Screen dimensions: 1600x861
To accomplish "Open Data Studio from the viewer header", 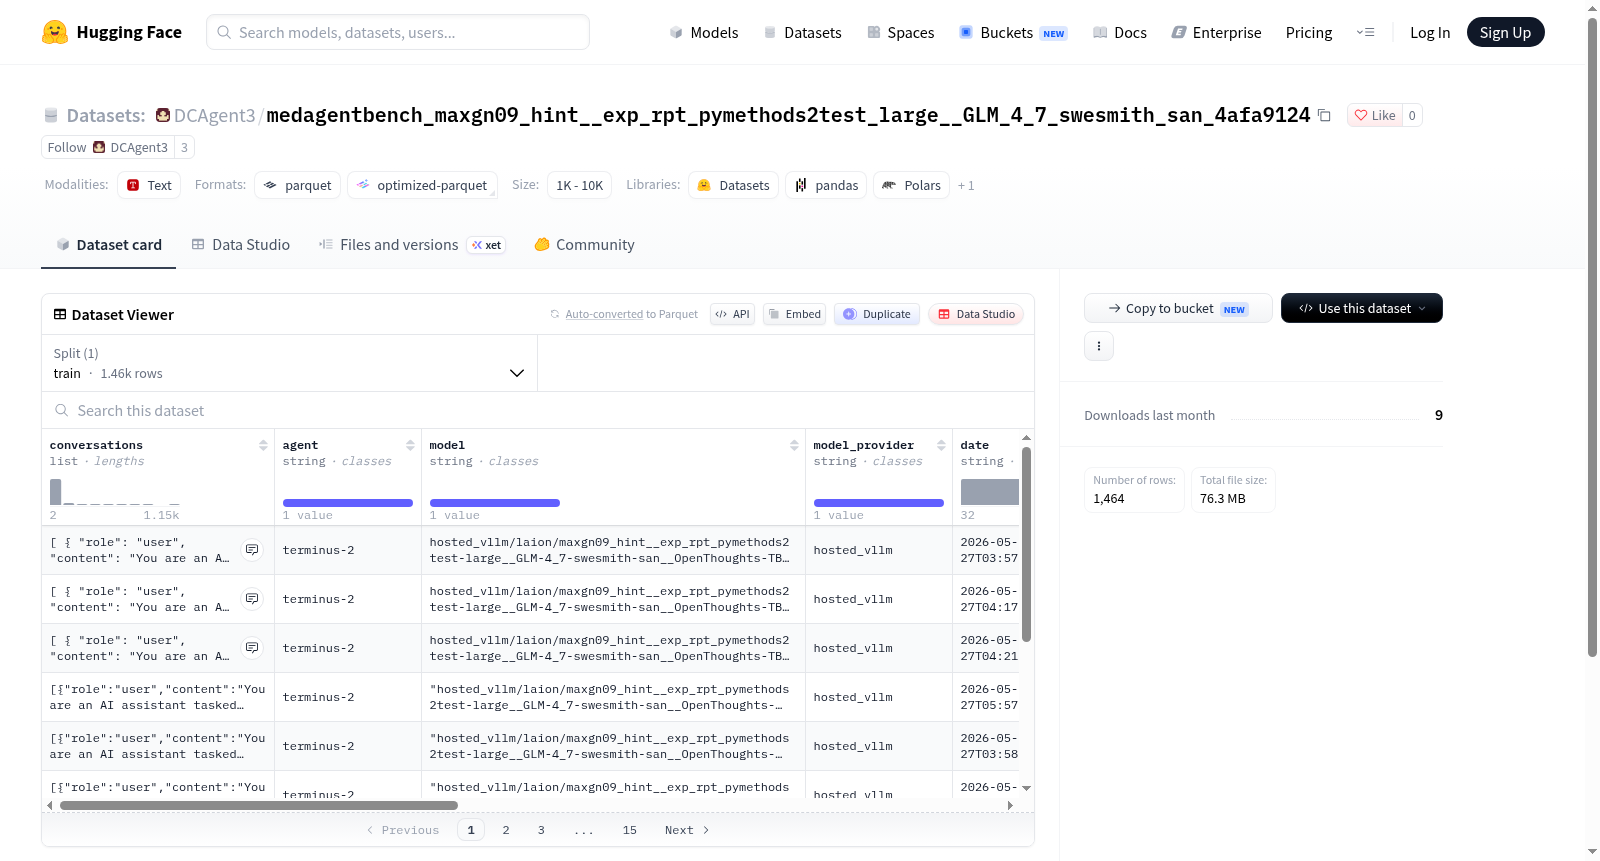I will point(975,314).
